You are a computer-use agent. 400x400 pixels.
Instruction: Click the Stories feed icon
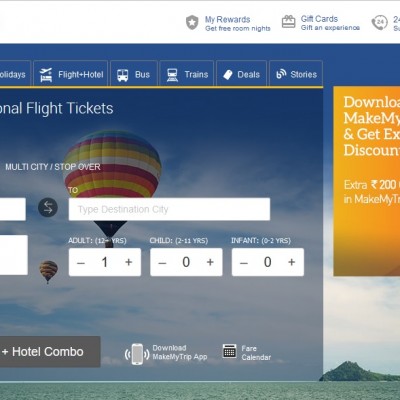(281, 74)
